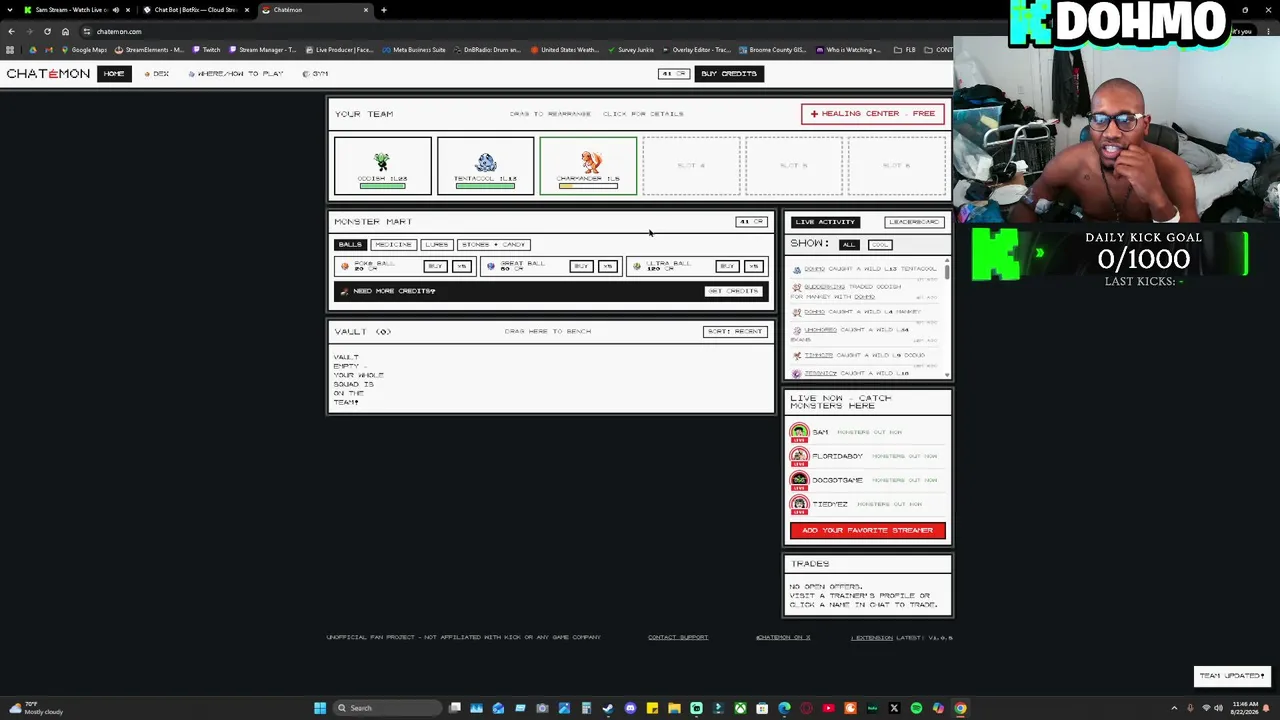Open the Contact Support link
Image resolution: width=1280 pixels, height=720 pixels.
point(678,637)
